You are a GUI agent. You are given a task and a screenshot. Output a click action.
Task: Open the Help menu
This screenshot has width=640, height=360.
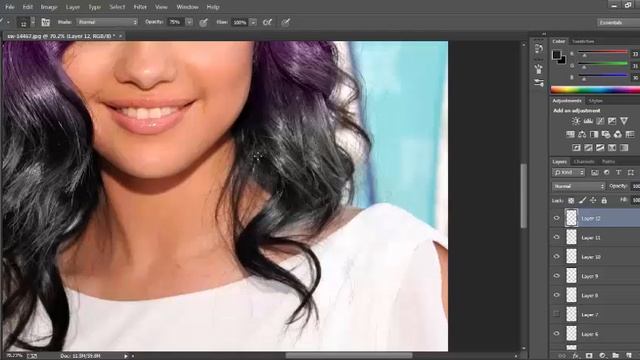[213, 7]
